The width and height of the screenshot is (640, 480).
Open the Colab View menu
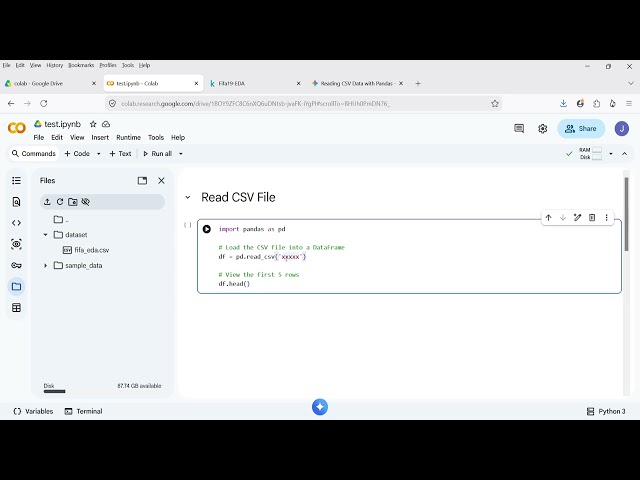pos(77,138)
